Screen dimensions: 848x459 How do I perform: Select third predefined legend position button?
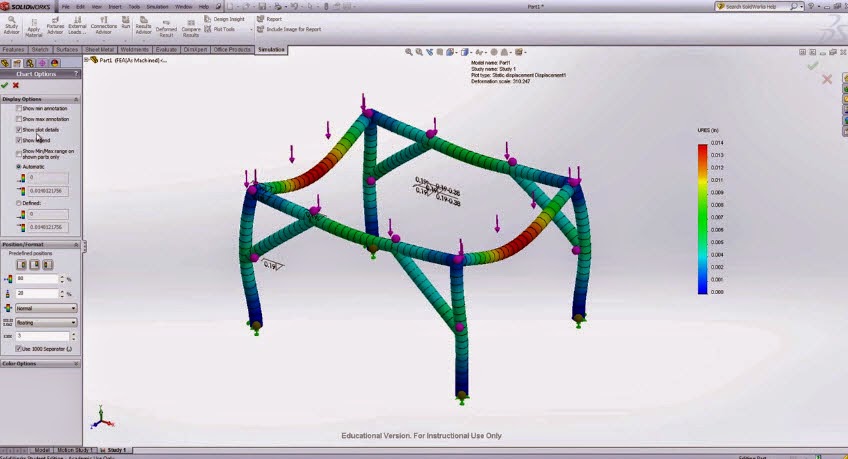(48, 264)
